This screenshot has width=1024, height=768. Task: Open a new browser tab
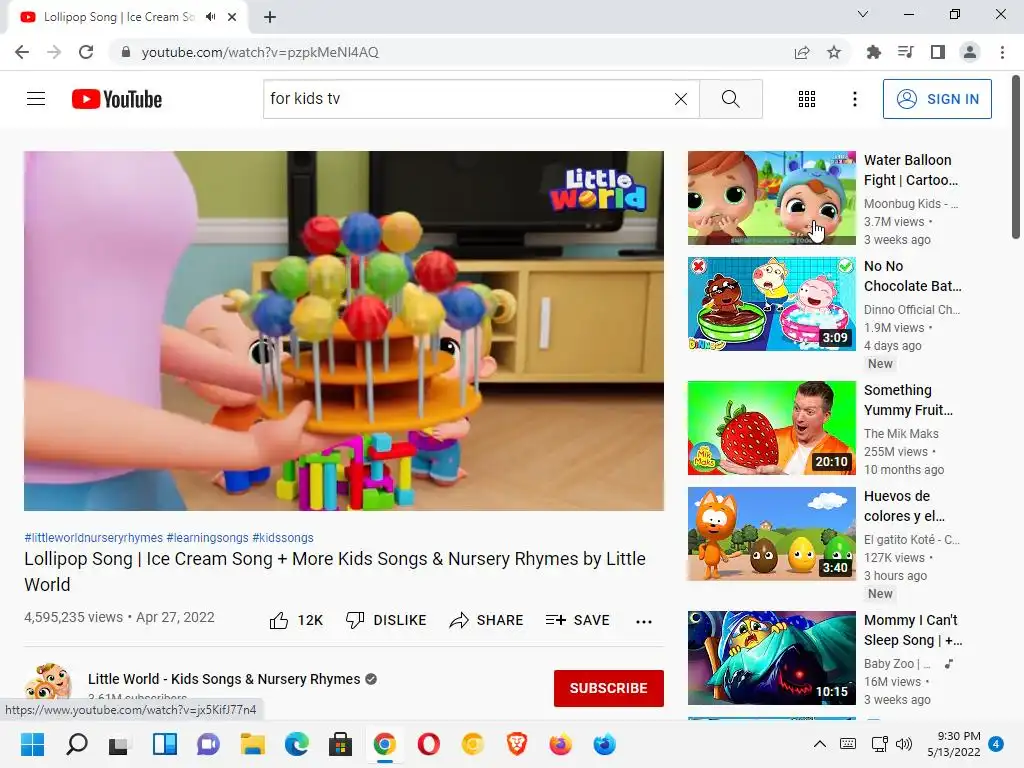point(270,17)
